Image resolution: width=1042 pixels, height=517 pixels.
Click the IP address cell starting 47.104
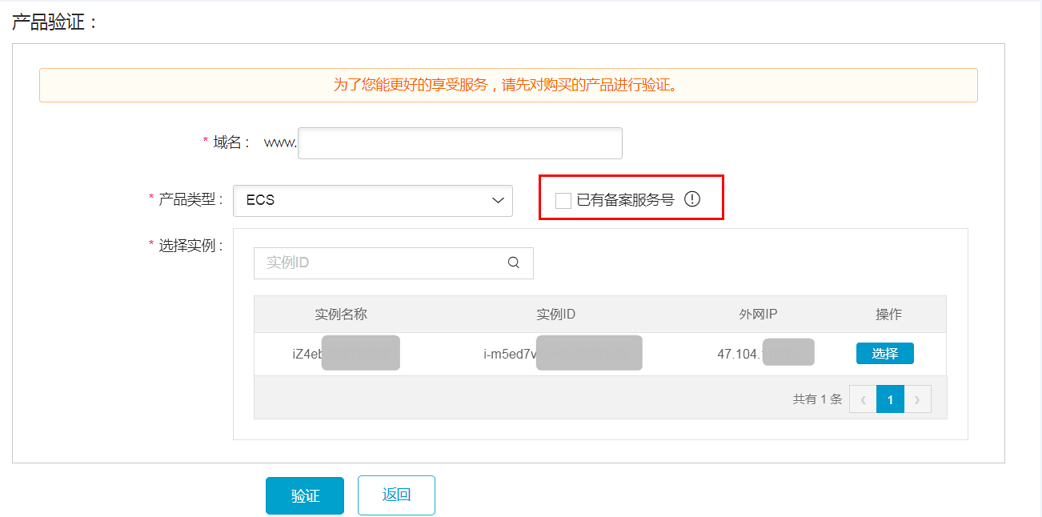765,353
